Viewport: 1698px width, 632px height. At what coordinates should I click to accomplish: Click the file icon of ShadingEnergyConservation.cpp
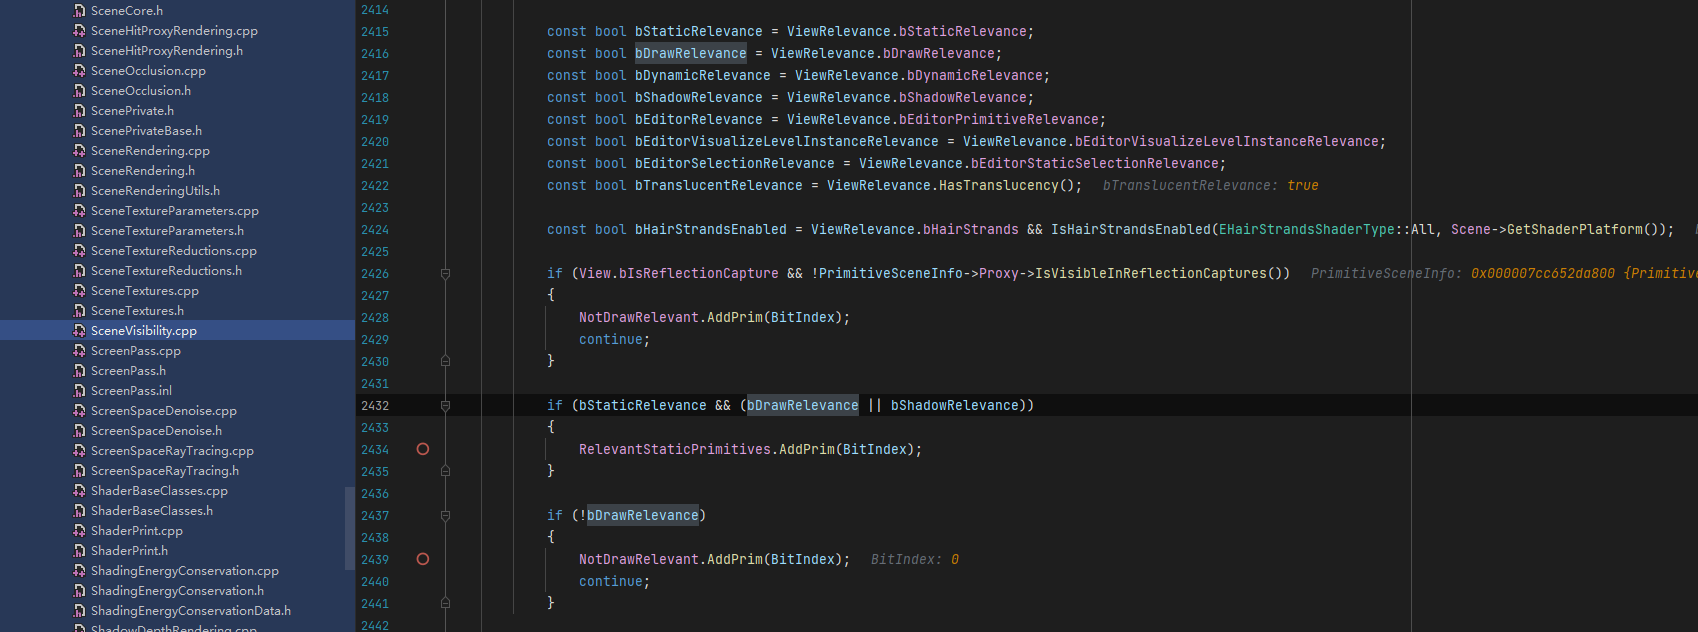coord(79,571)
